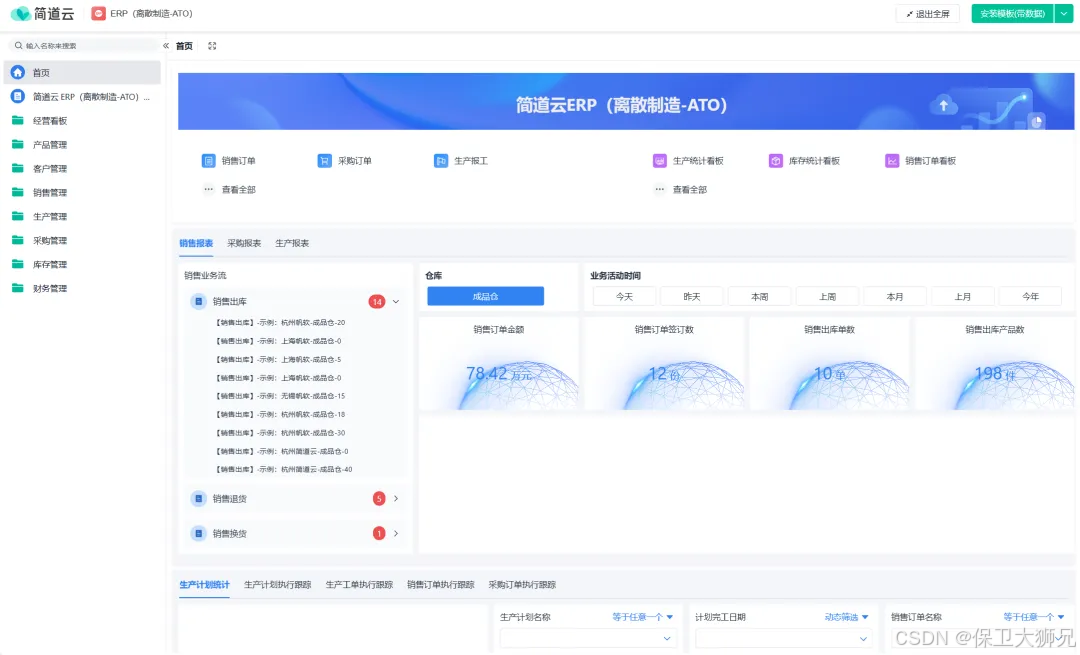Open the 销售管理 folder
This screenshot has width=1080, height=655.
coord(18,192)
